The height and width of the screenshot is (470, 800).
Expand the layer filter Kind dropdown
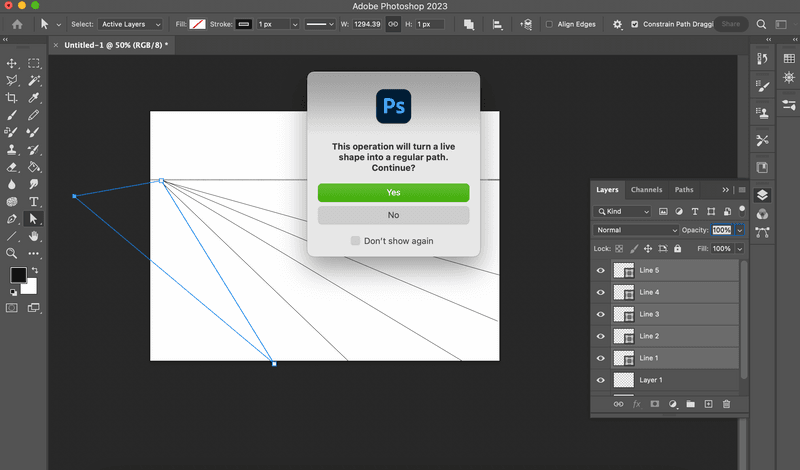click(623, 212)
